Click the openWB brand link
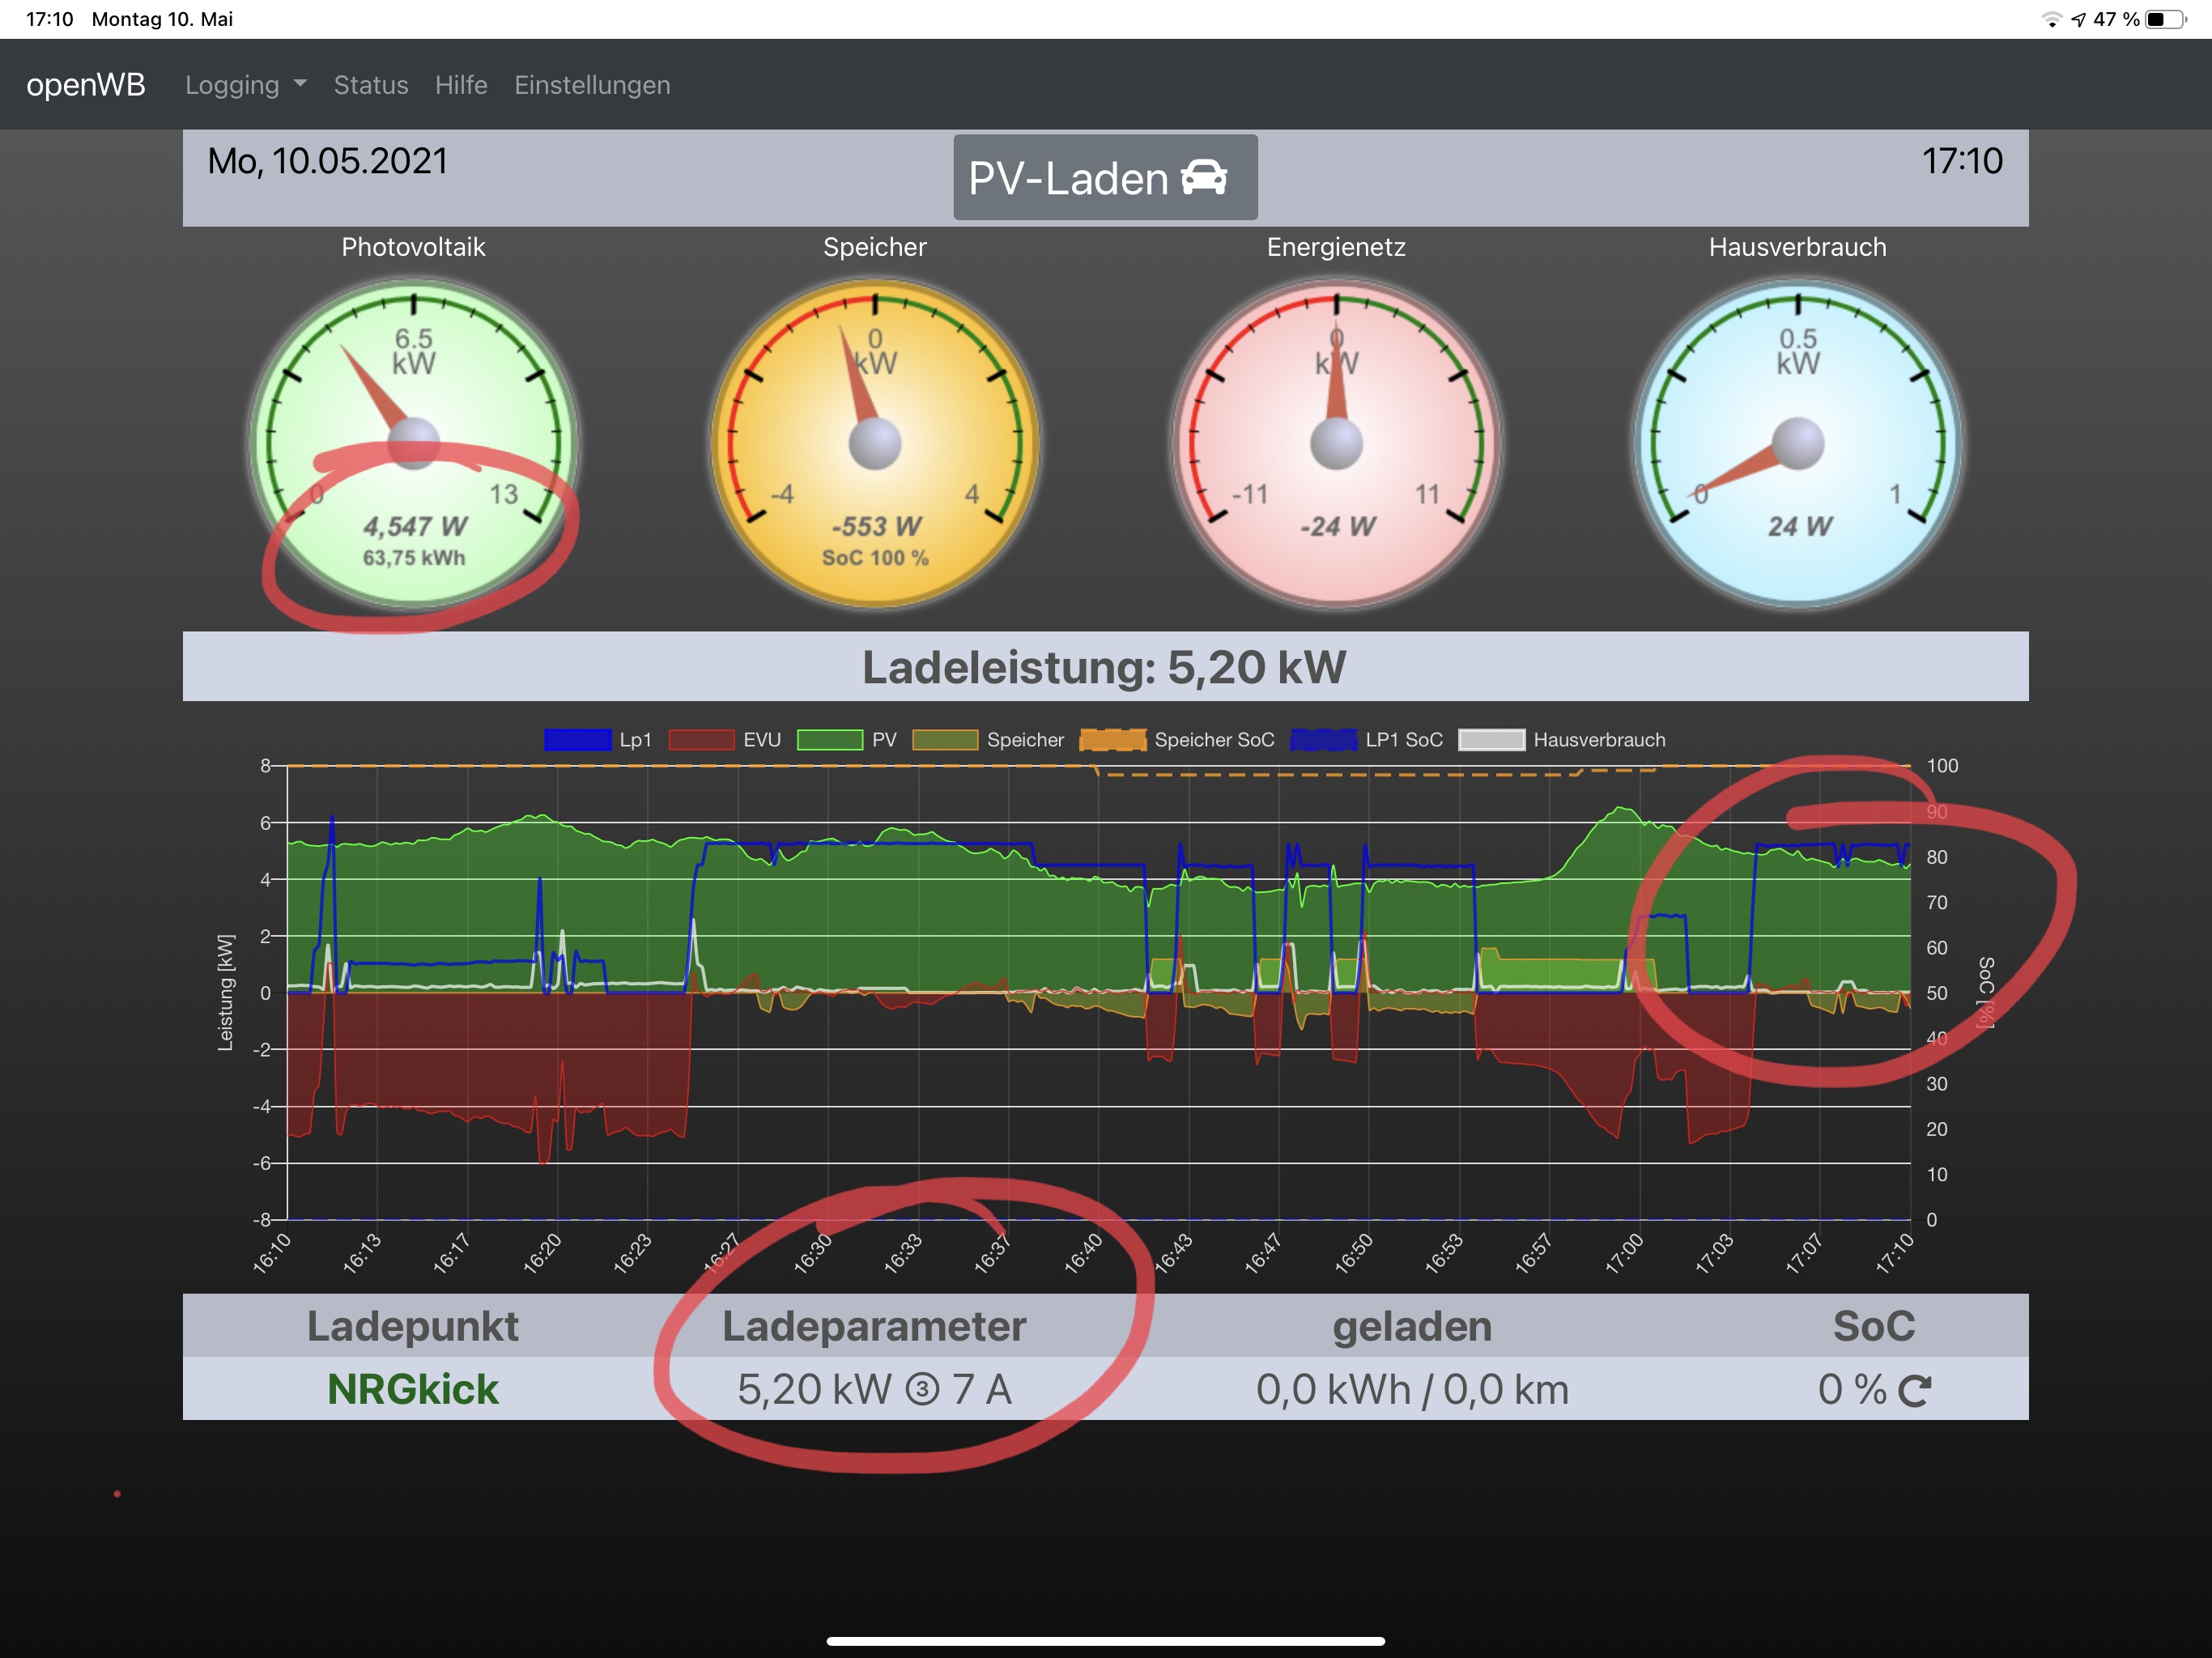 coord(86,85)
